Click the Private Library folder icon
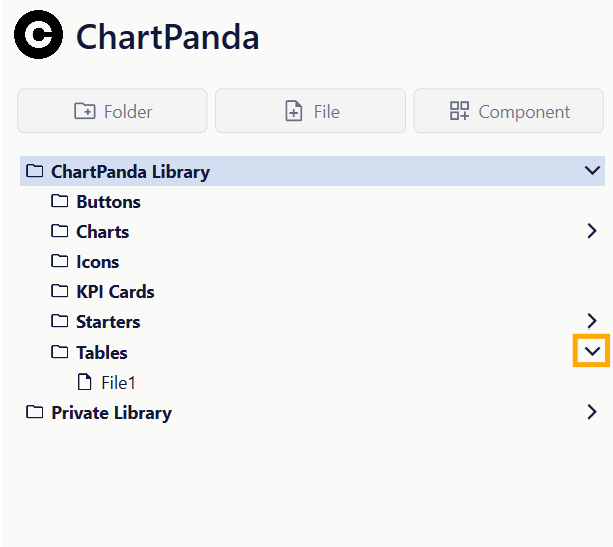 click(x=35, y=412)
